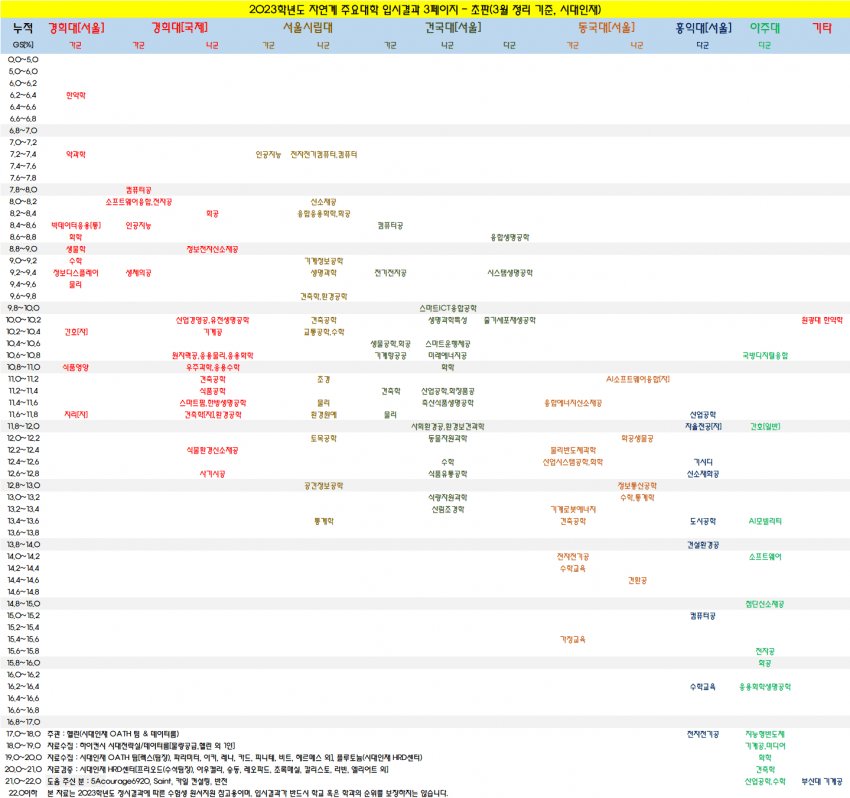This screenshot has width=850, height=798.
Task: Select the red '기타' column header
Action: tap(822, 28)
